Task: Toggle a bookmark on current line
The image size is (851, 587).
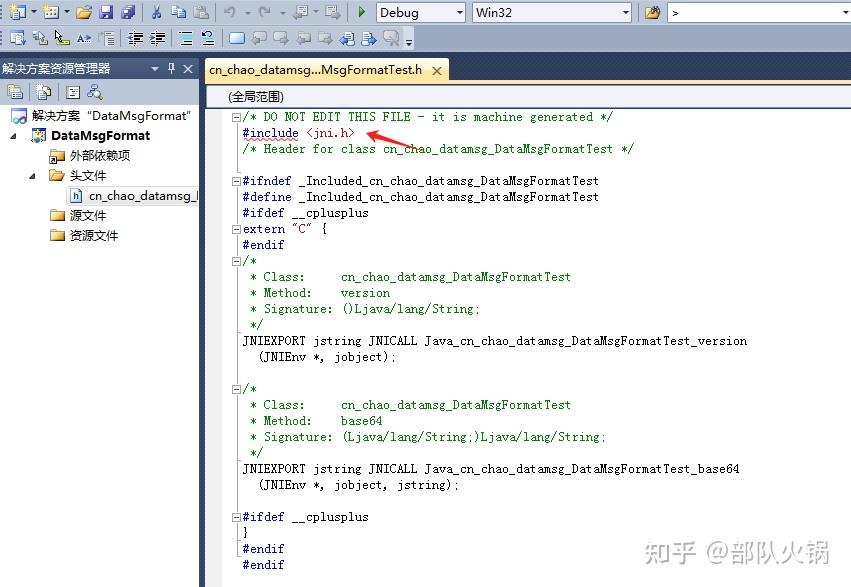Action: (x=235, y=37)
